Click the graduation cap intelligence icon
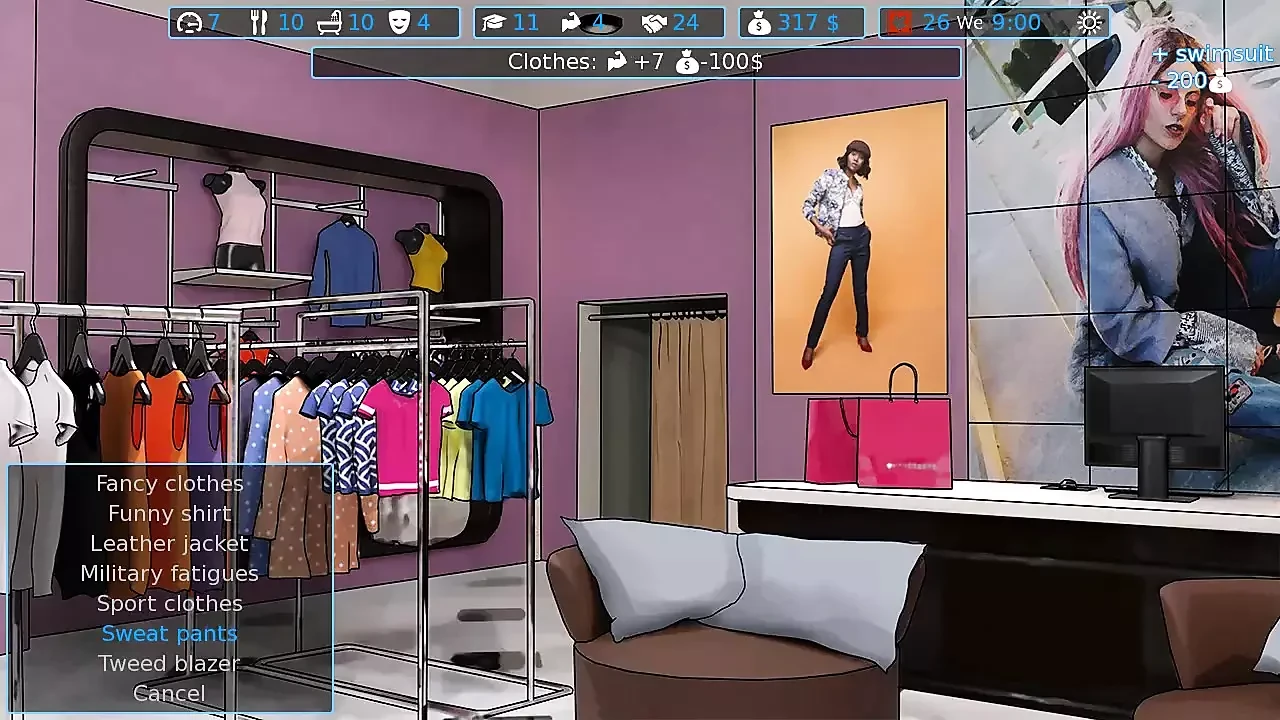This screenshot has height=720, width=1280. click(493, 22)
